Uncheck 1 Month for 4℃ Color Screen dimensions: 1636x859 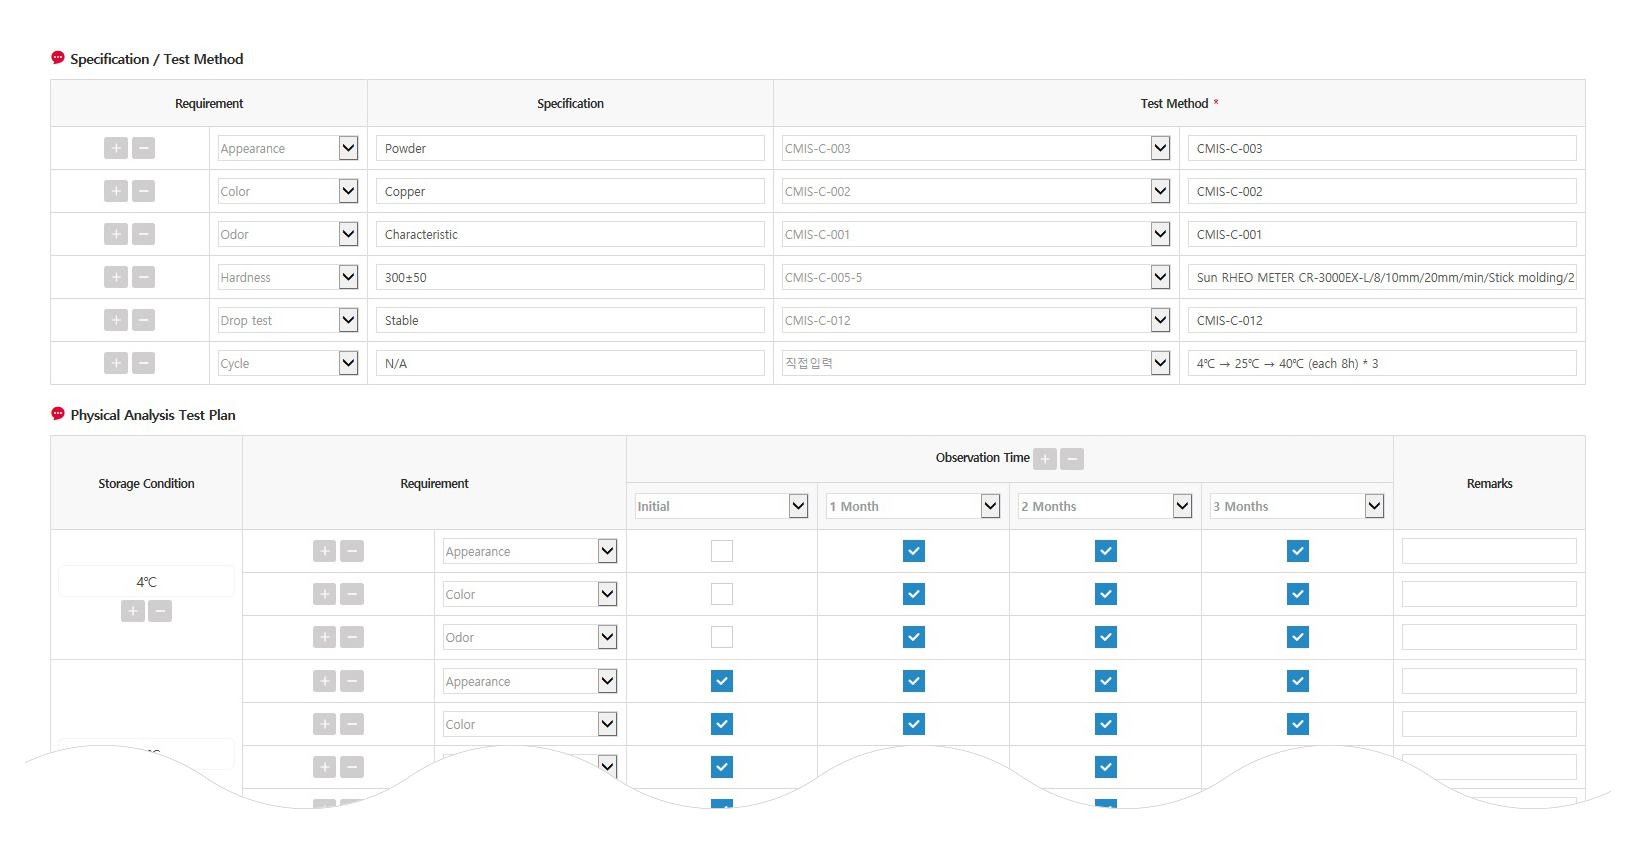(x=914, y=594)
